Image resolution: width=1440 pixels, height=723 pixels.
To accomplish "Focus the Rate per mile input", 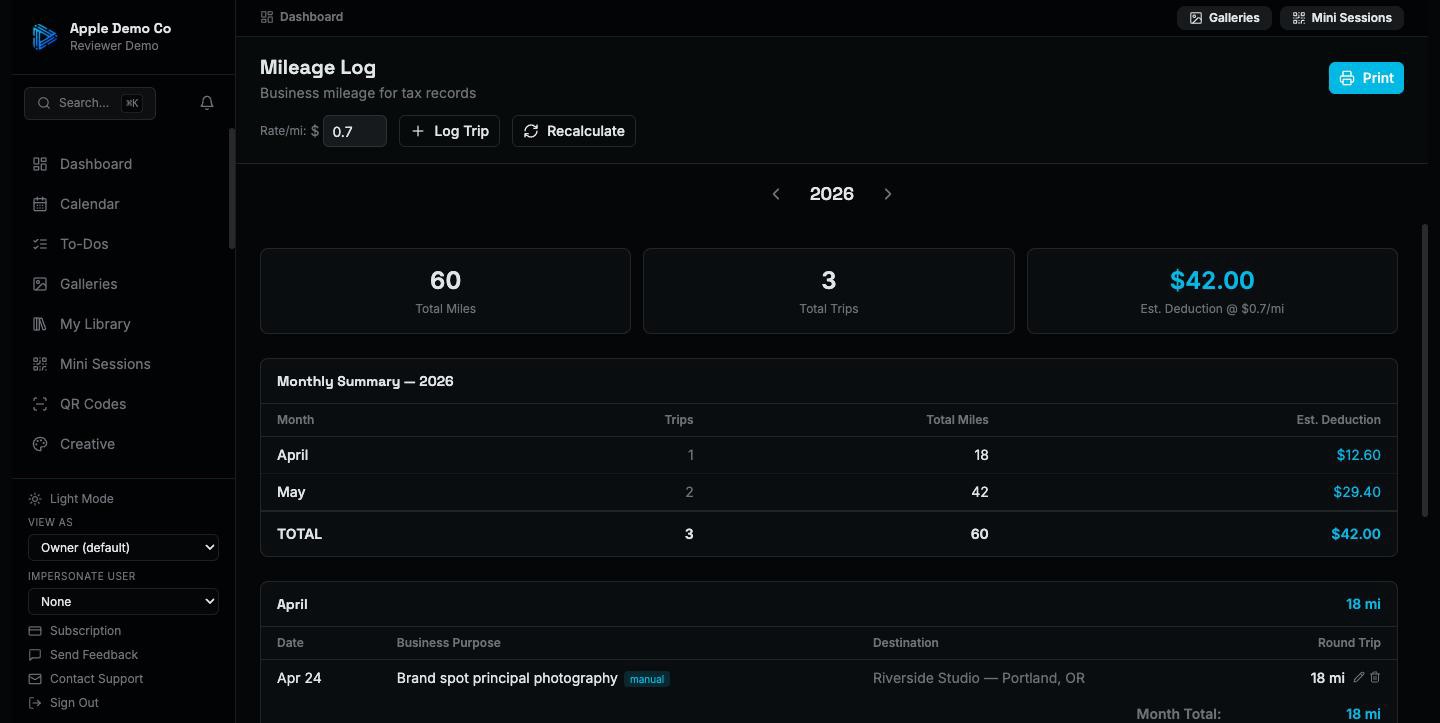I will 355,131.
